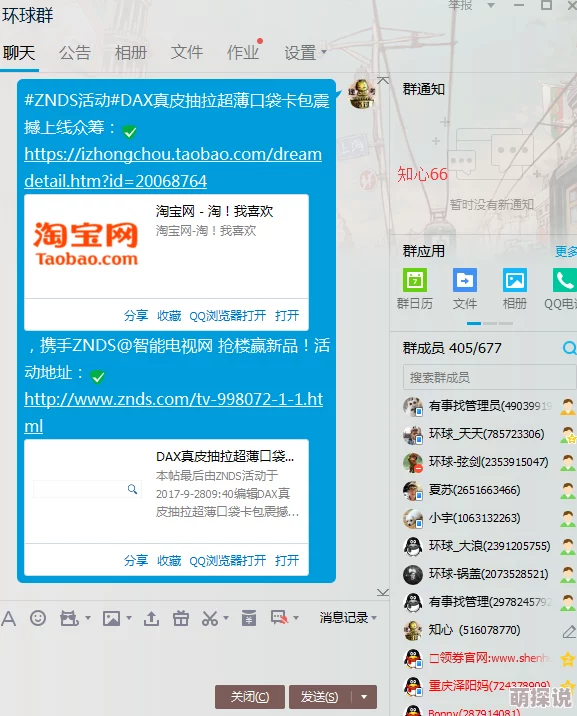
Task: Click the 发送(S) button
Action: click(x=320, y=697)
